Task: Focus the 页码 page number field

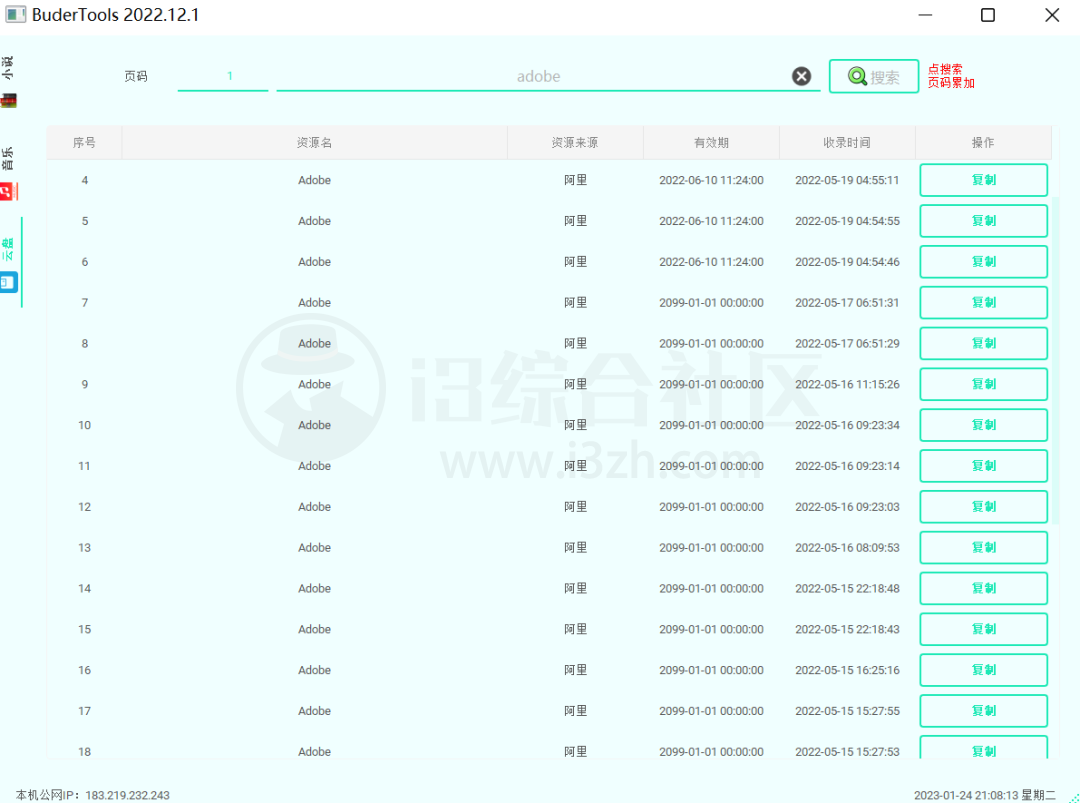Action: click(x=223, y=76)
